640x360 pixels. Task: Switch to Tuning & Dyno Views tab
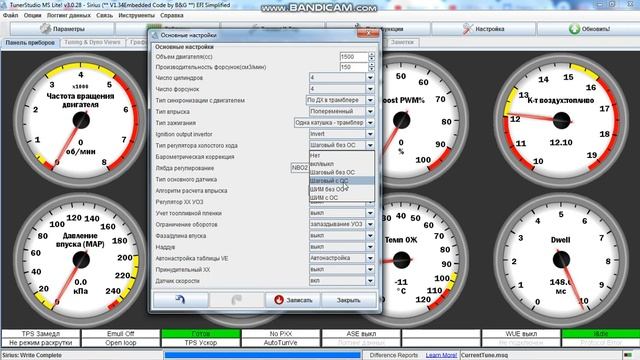point(92,42)
